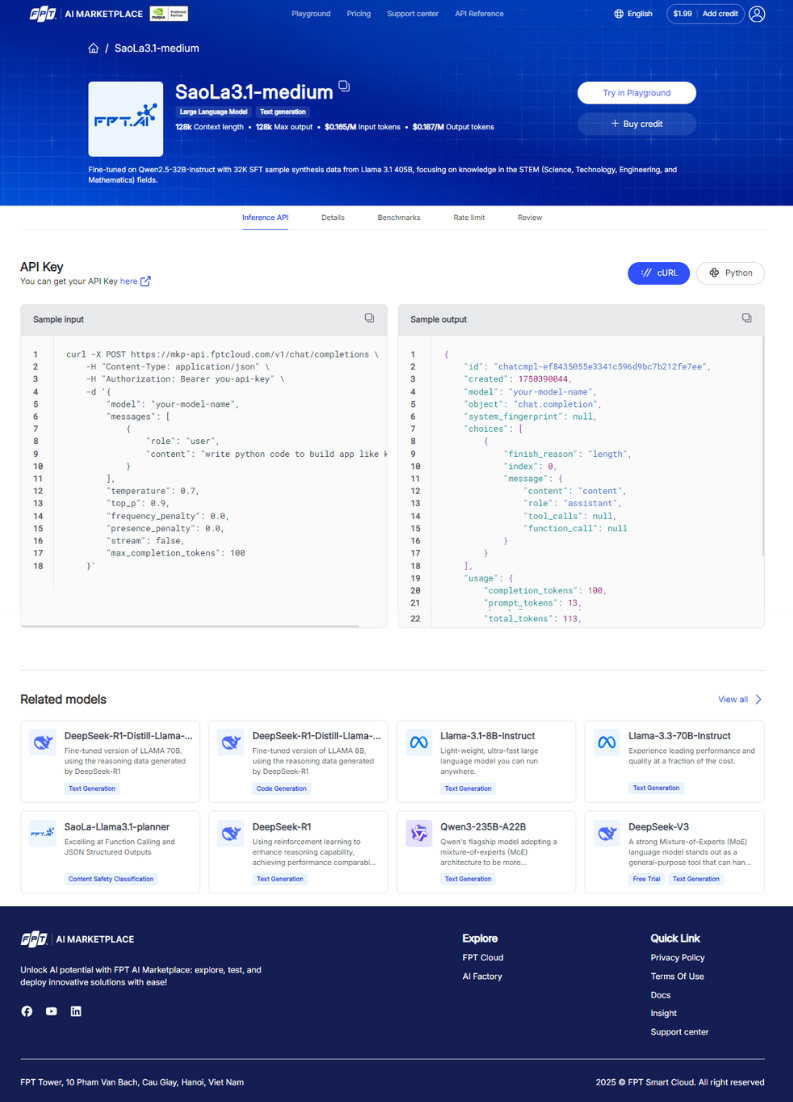Viewport: 793px width, 1102px height.
Task: Click the Sample output vertical scrollbar
Action: tap(762, 446)
